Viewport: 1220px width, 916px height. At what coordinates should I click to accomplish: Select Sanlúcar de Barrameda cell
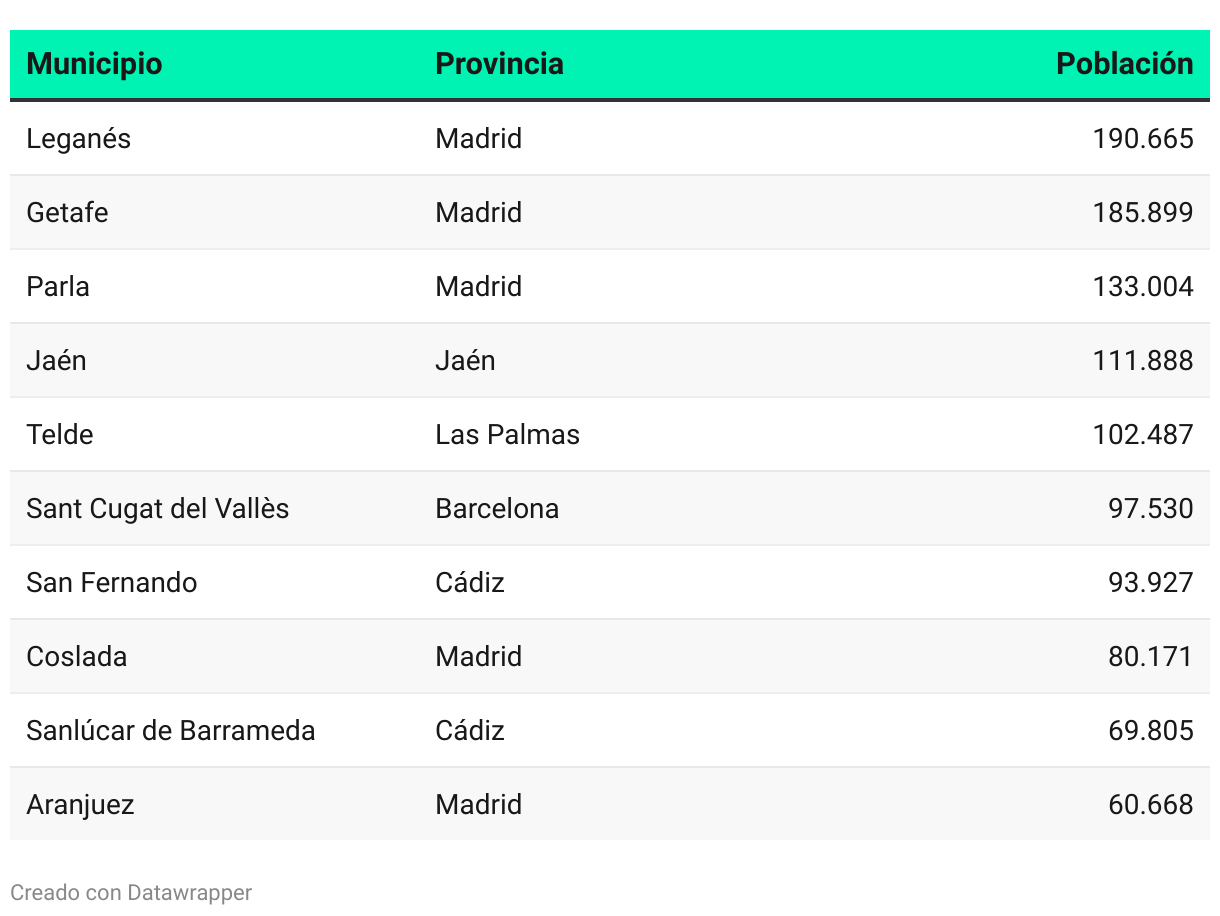[x=171, y=730]
